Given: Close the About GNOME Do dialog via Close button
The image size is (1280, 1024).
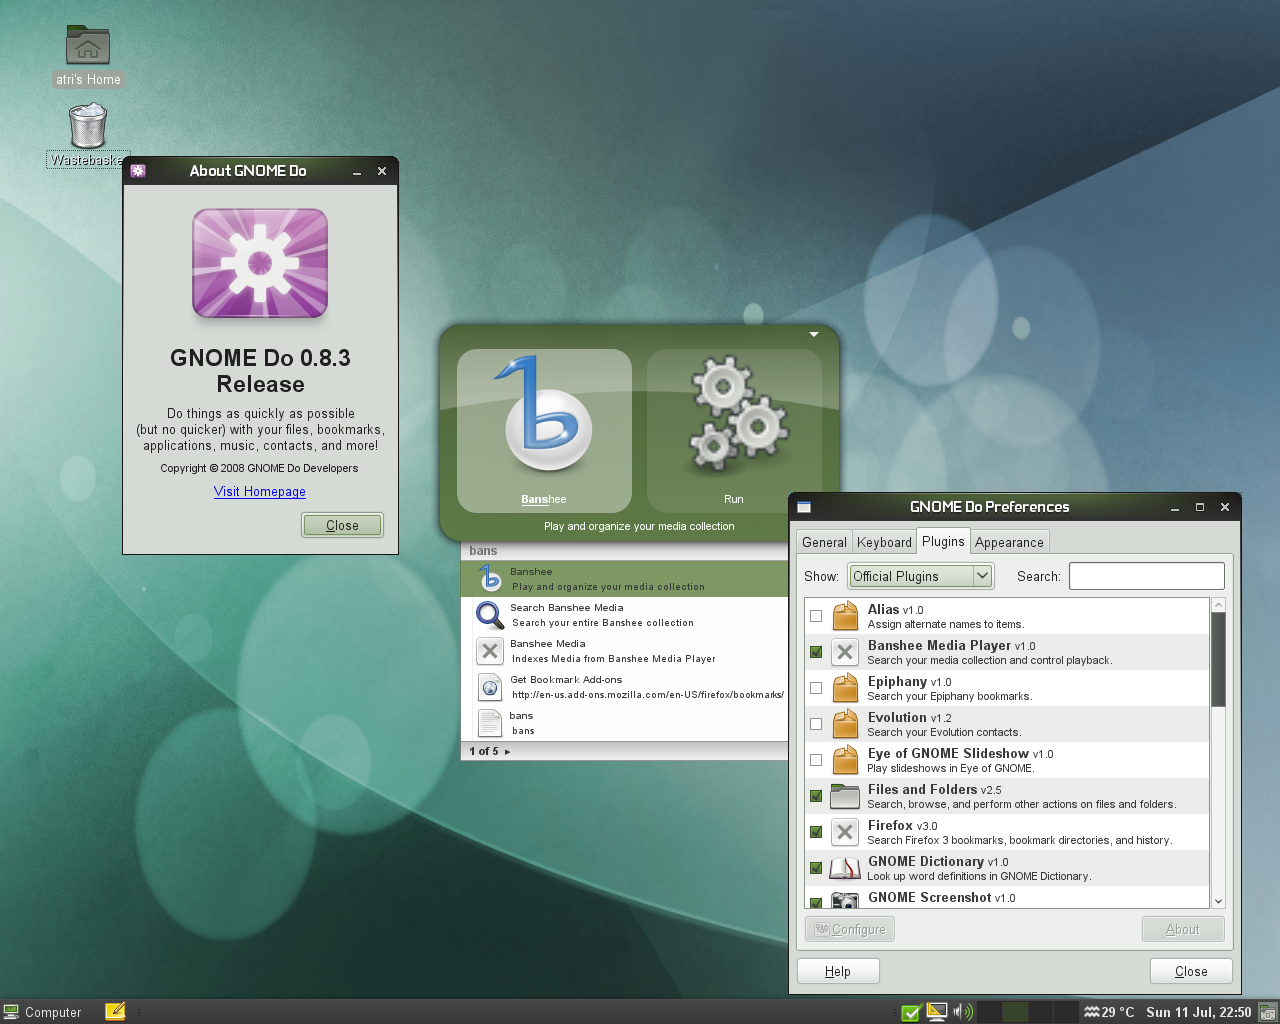Looking at the screenshot, I should (x=342, y=525).
